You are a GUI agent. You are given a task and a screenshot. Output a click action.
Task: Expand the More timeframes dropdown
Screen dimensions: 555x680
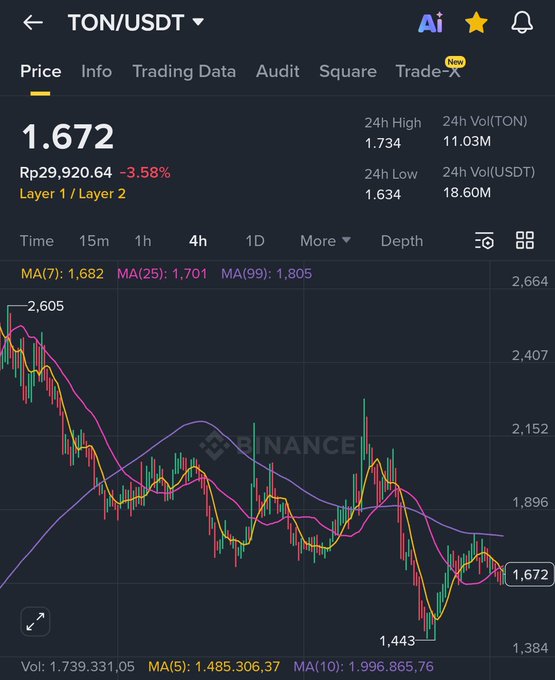[325, 241]
